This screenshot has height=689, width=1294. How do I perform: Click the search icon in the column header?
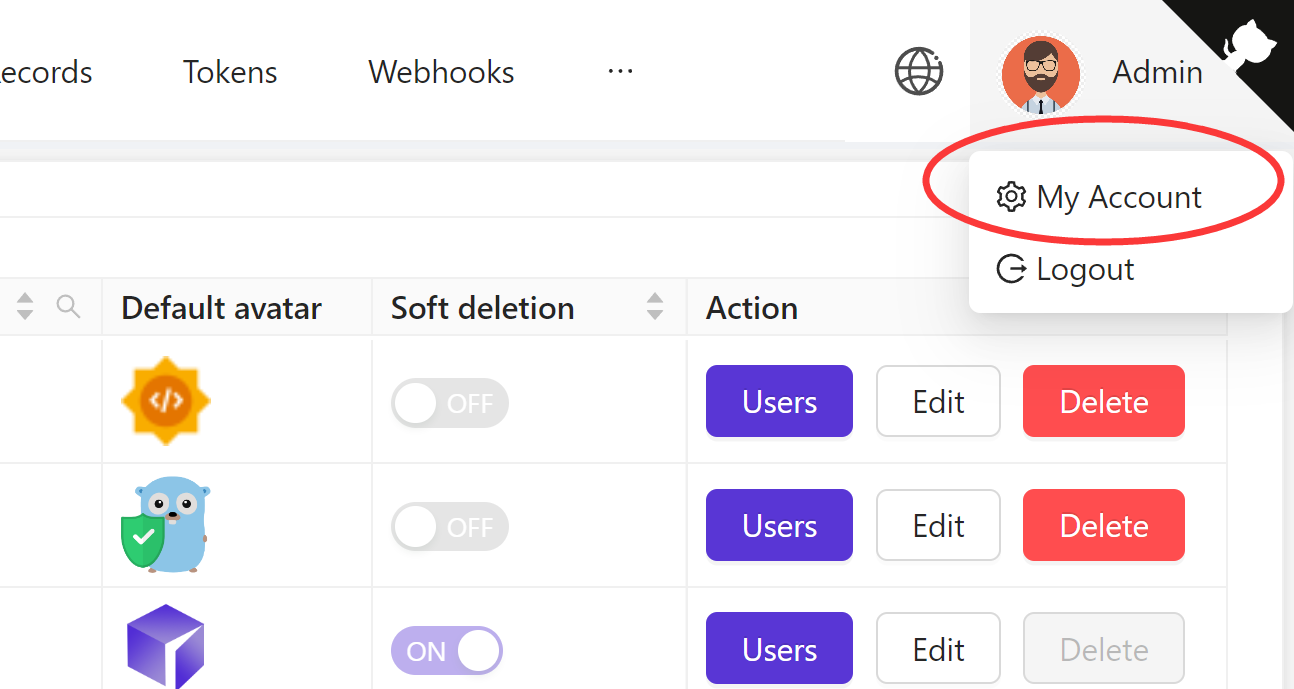pyautogui.click(x=67, y=307)
